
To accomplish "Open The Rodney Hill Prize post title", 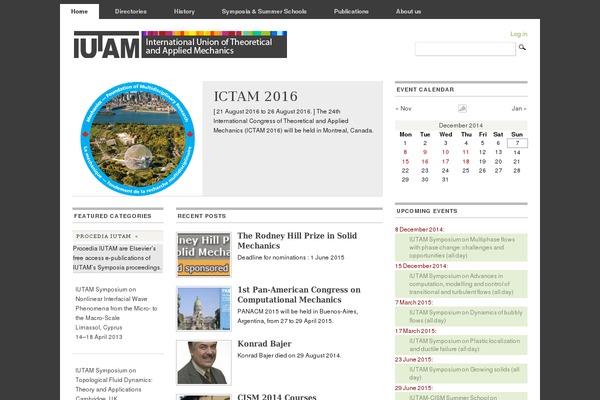I will tap(297, 241).
